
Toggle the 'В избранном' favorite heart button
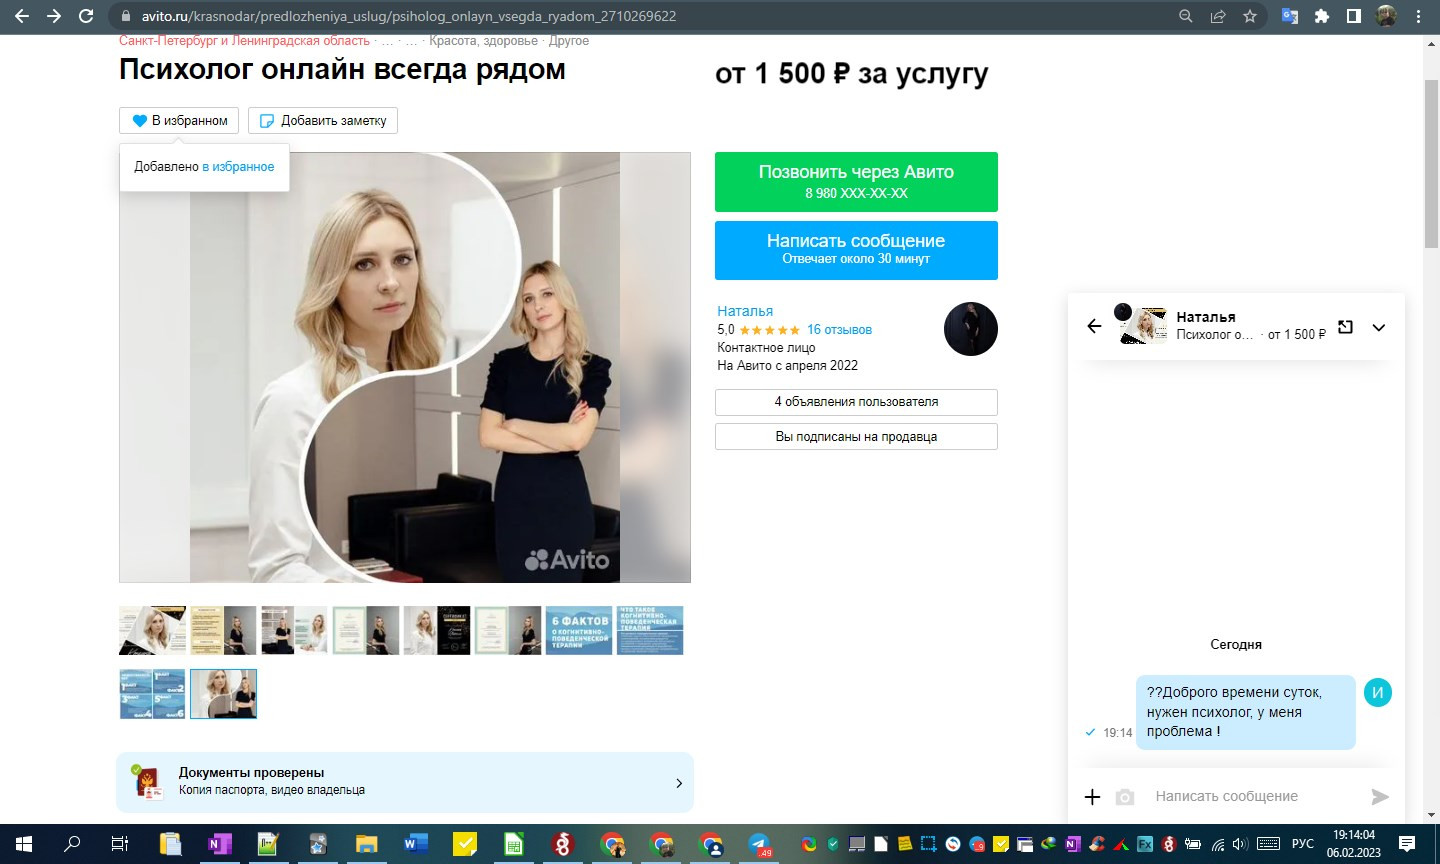pyautogui.click(x=179, y=120)
